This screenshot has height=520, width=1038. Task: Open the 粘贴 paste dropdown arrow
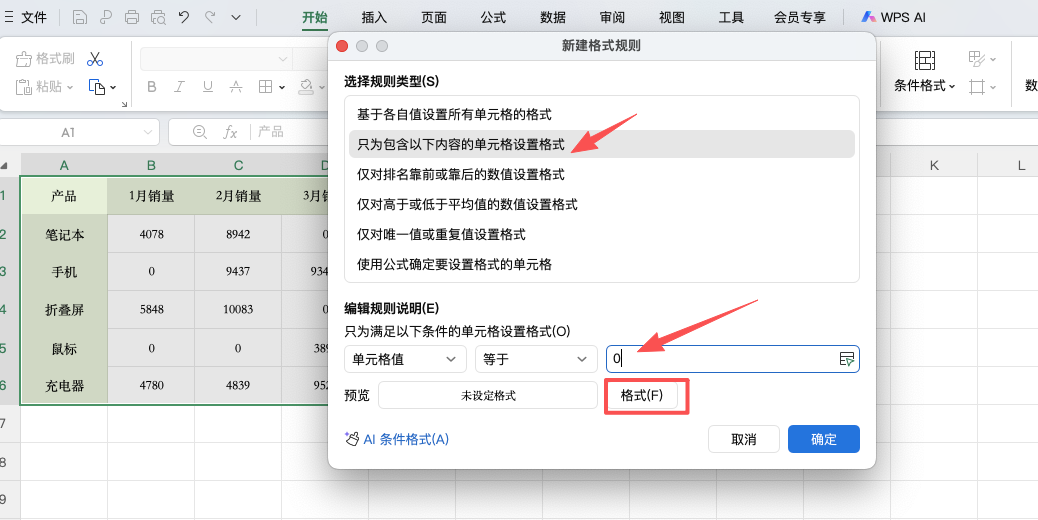click(x=69, y=87)
